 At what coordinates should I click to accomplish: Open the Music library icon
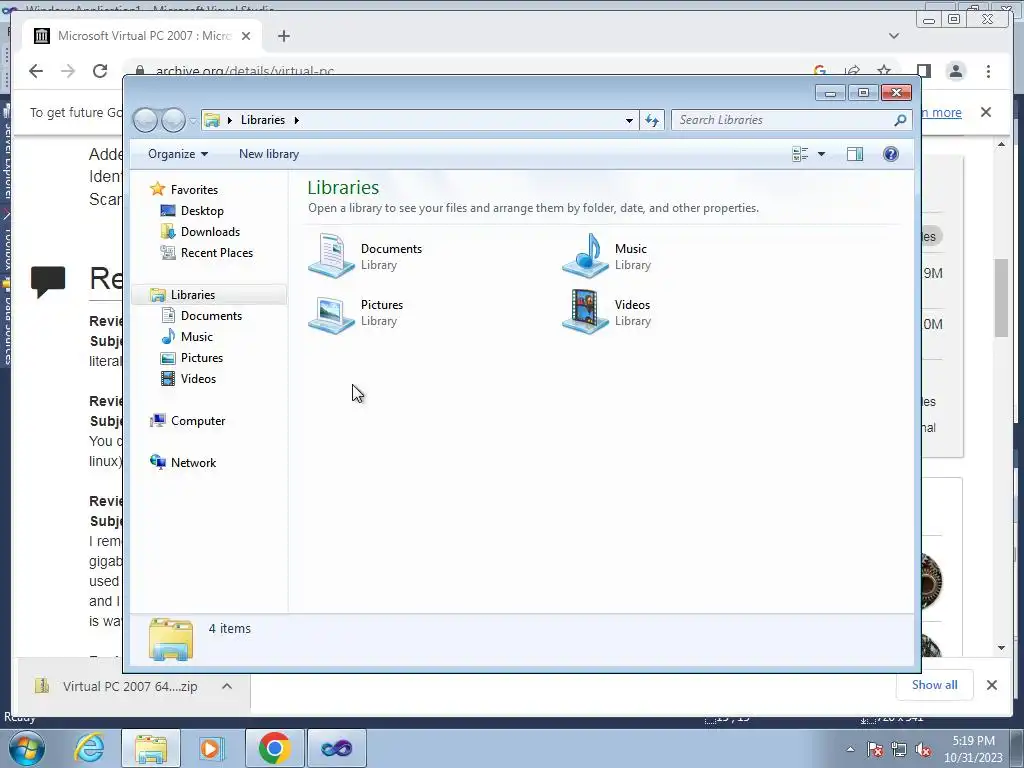point(585,256)
